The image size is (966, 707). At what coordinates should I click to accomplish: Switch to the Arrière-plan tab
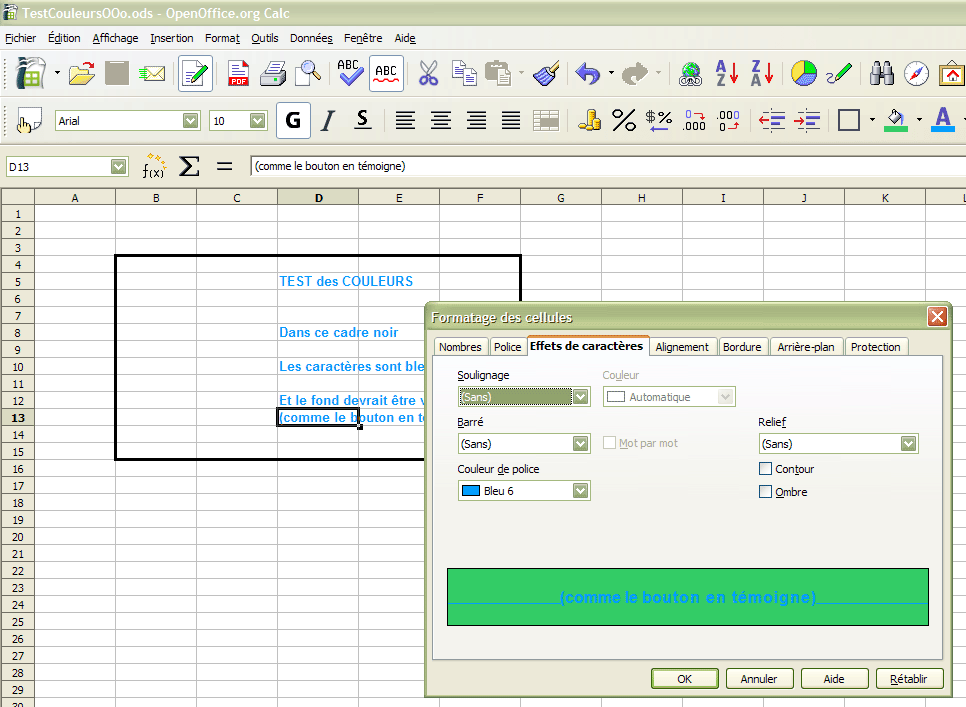click(x=806, y=347)
